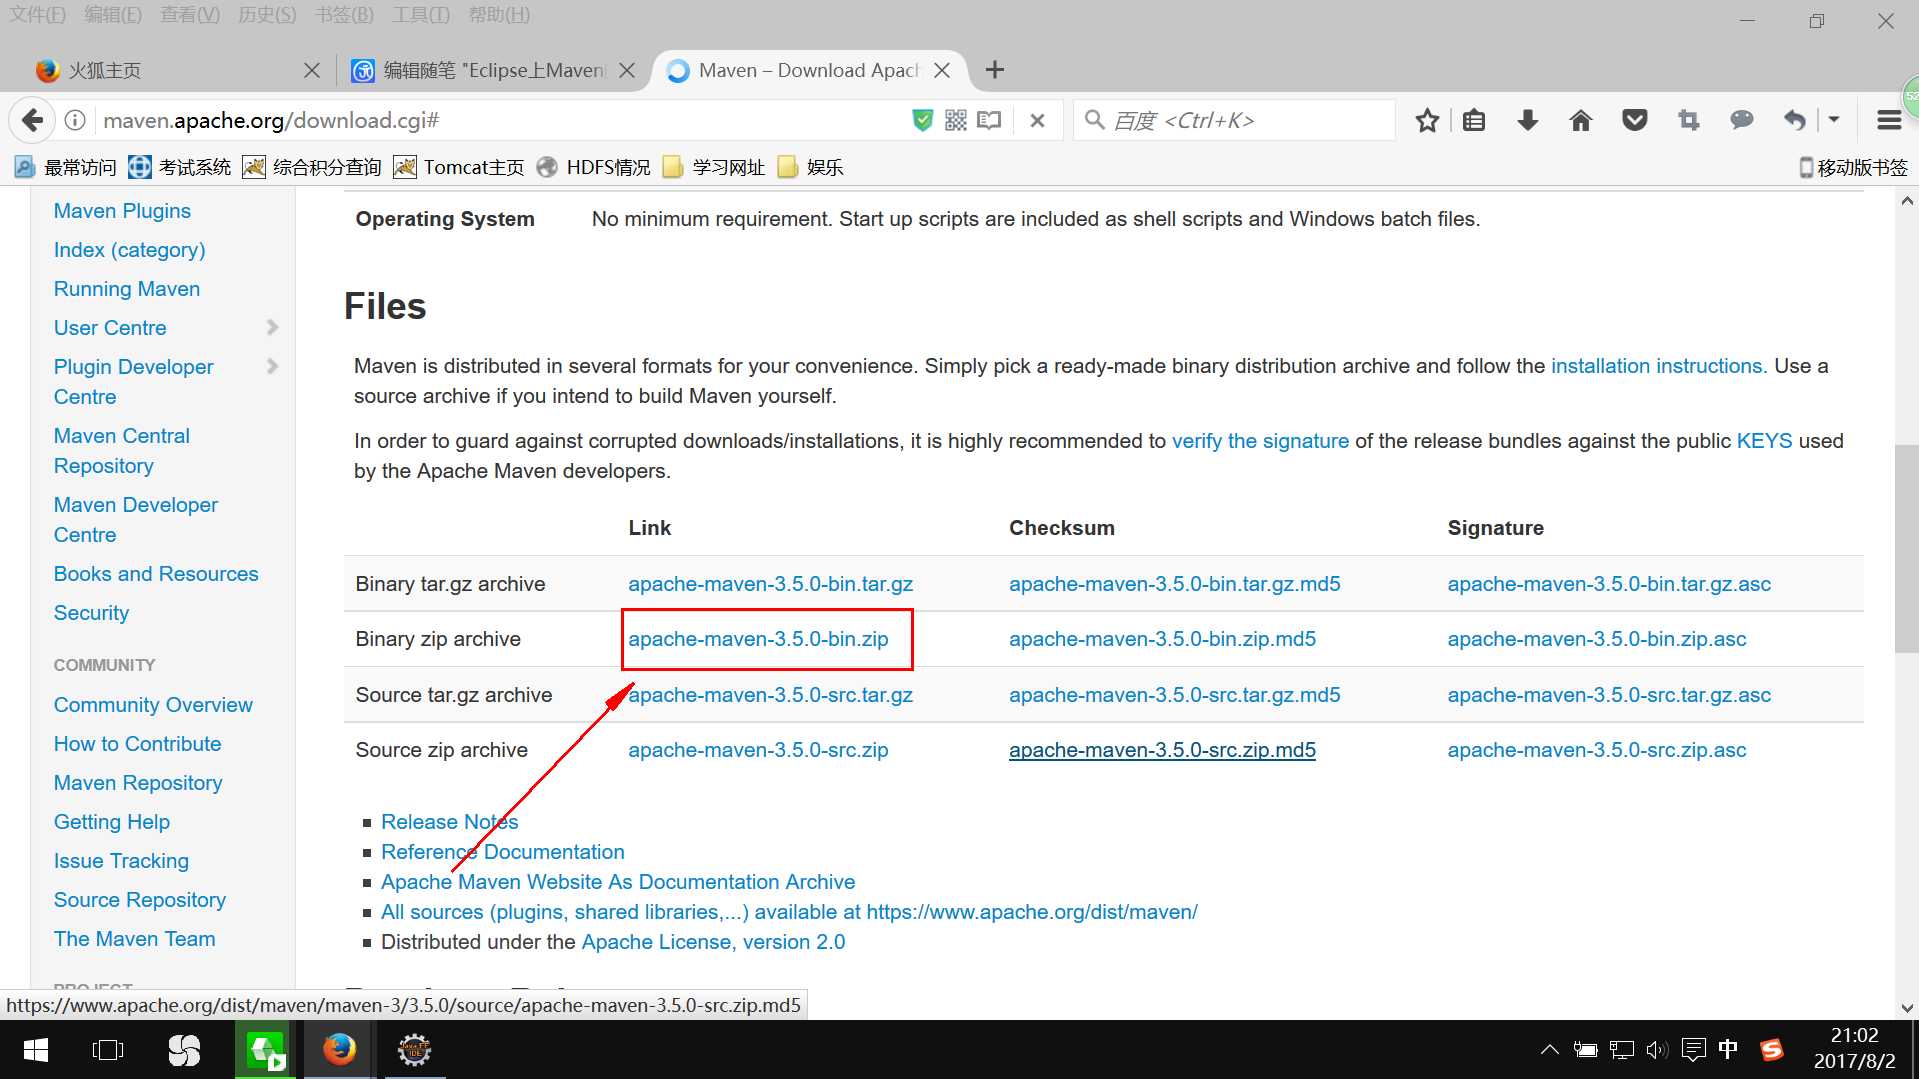1919x1079 pixels.
Task: Open 考试系统 bookmark
Action: tap(180, 167)
